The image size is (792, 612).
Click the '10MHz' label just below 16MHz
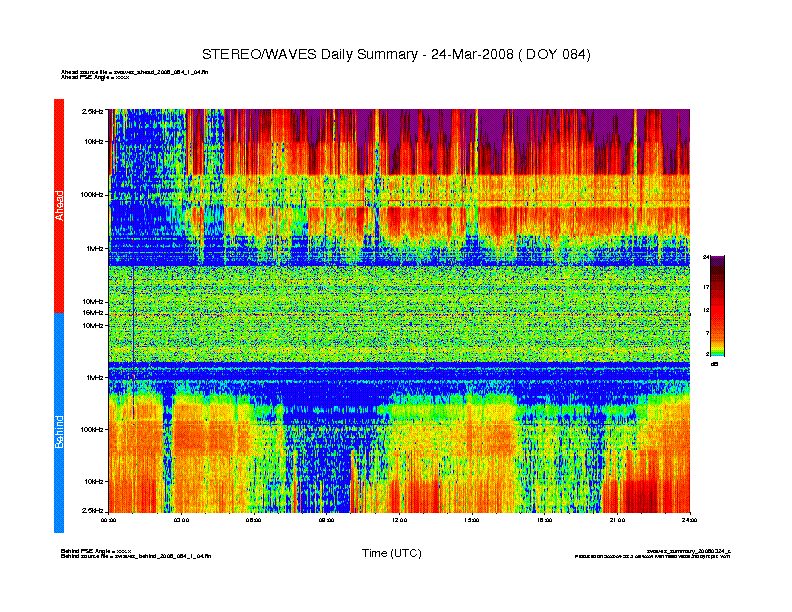click(93, 326)
